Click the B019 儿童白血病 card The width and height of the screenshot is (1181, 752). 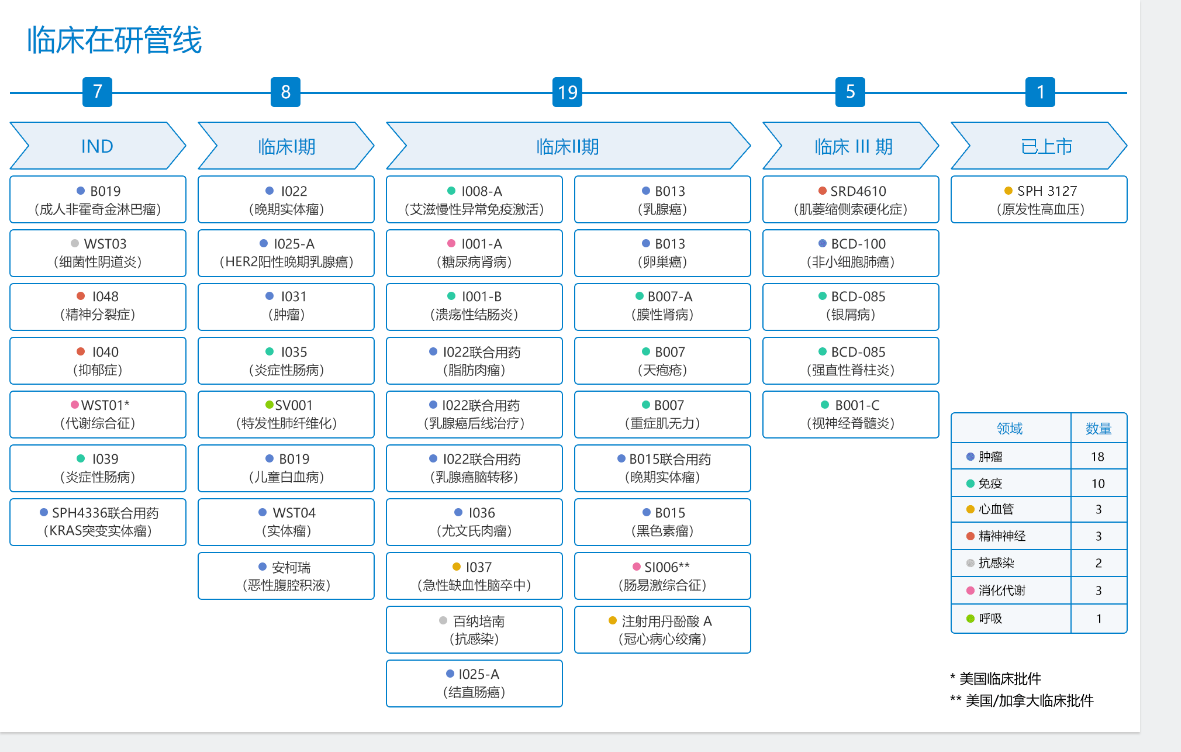pos(286,469)
